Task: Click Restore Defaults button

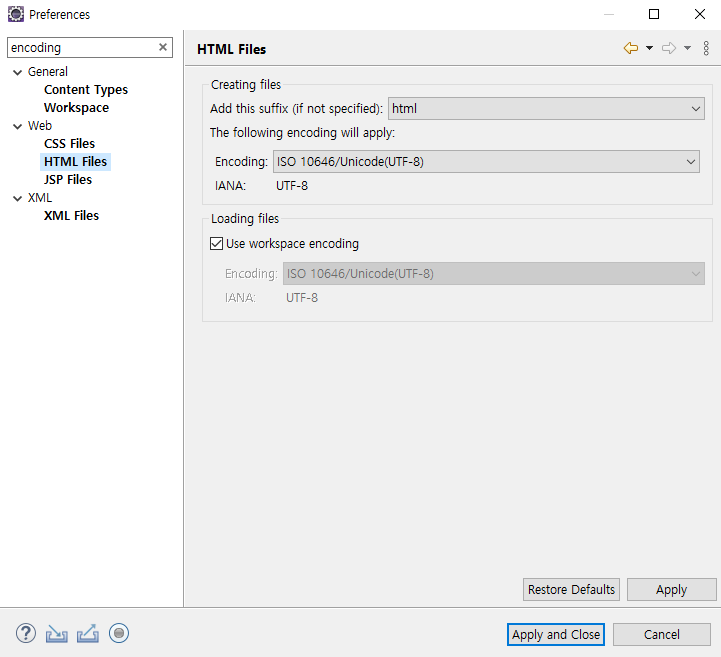Action: (571, 589)
